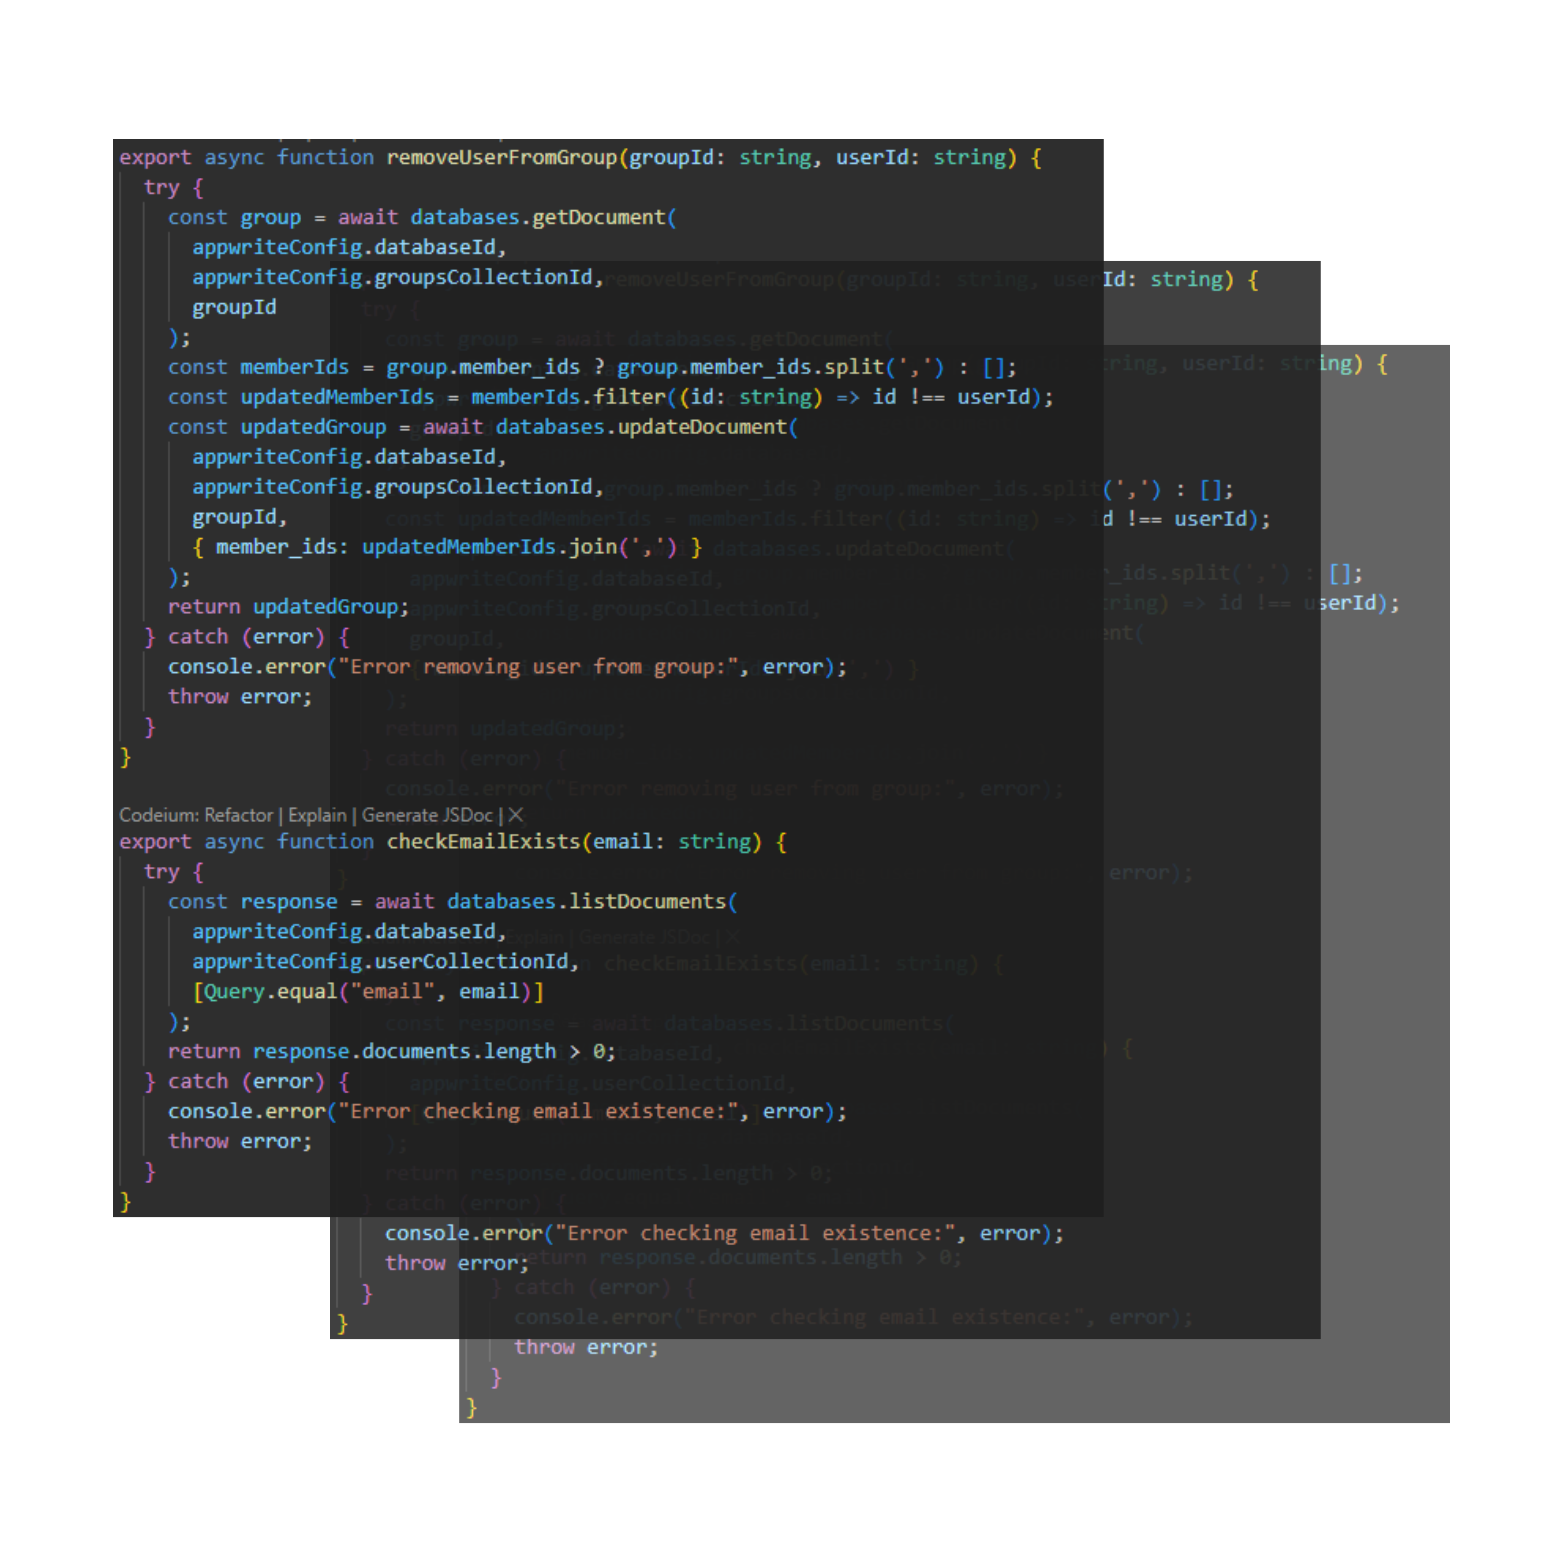Click the updatedGroup constant declaration name
This screenshot has width=1563, height=1563.
click(313, 427)
